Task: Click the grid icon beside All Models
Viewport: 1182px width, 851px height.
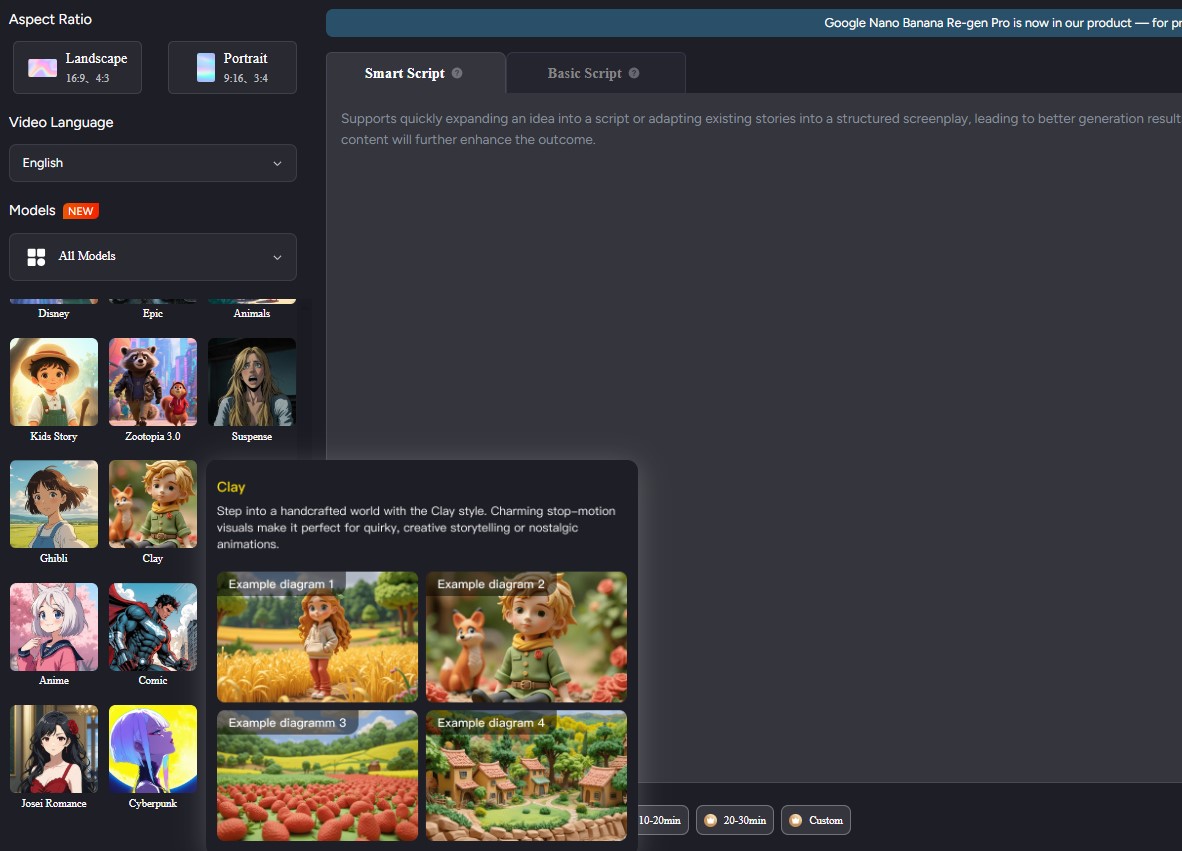Action: [x=36, y=257]
